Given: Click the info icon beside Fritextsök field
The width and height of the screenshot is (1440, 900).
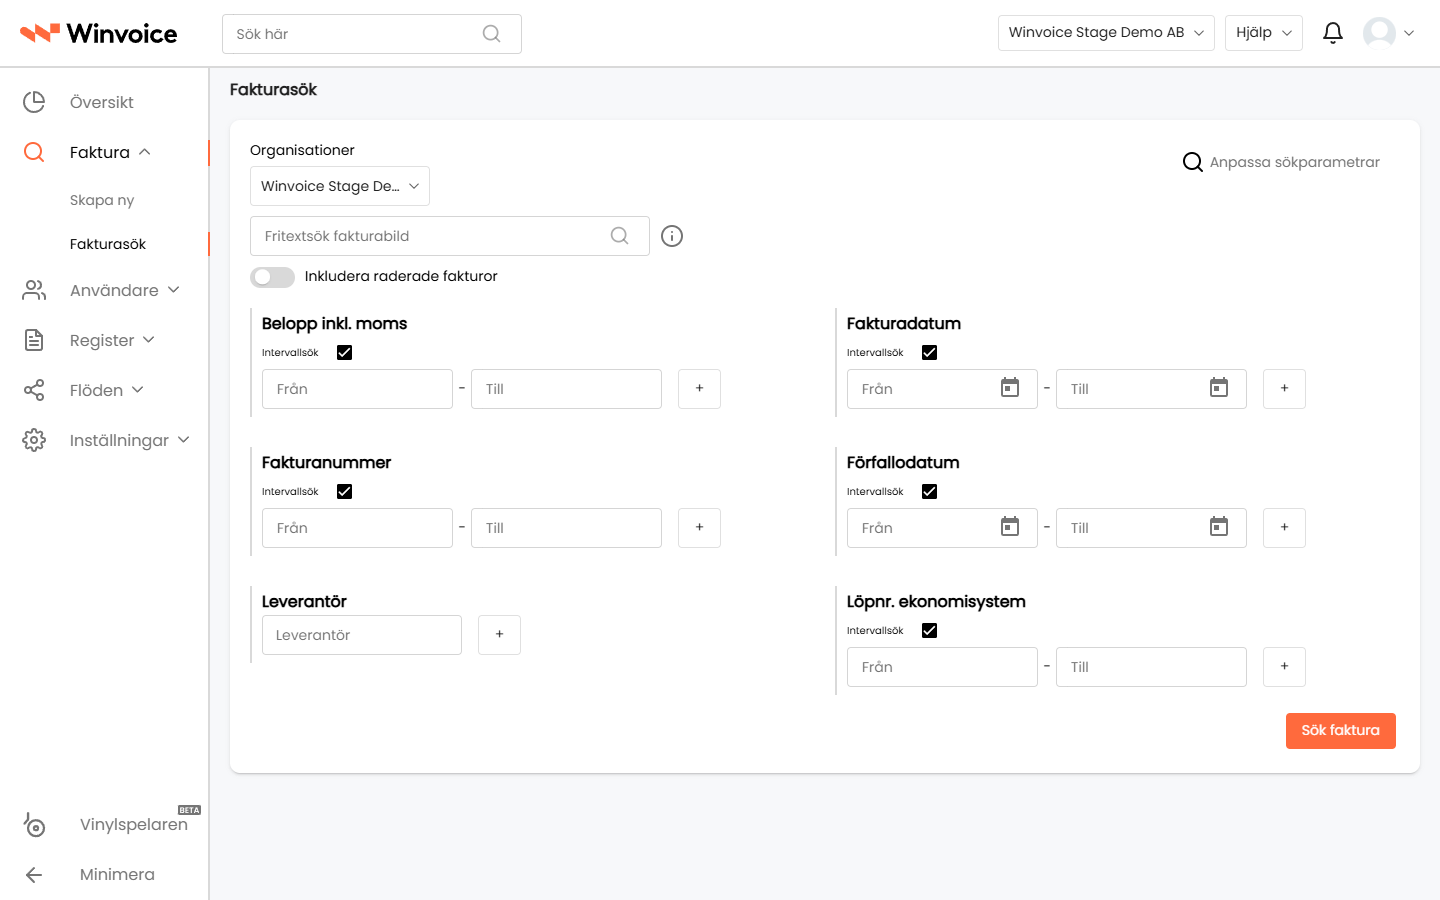Looking at the screenshot, I should [x=672, y=236].
